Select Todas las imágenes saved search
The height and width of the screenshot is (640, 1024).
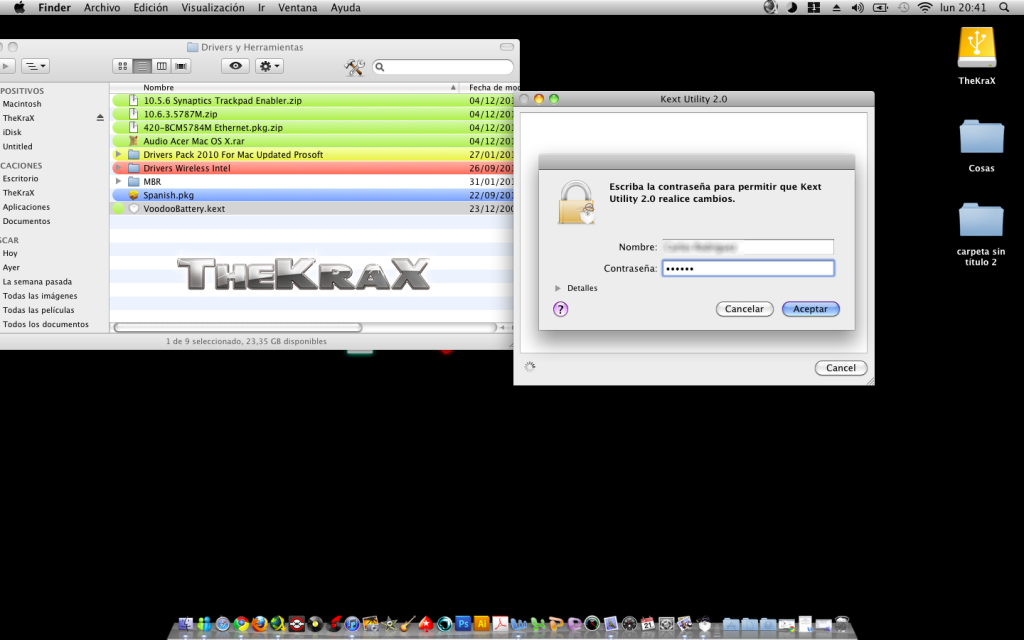click(x=40, y=296)
